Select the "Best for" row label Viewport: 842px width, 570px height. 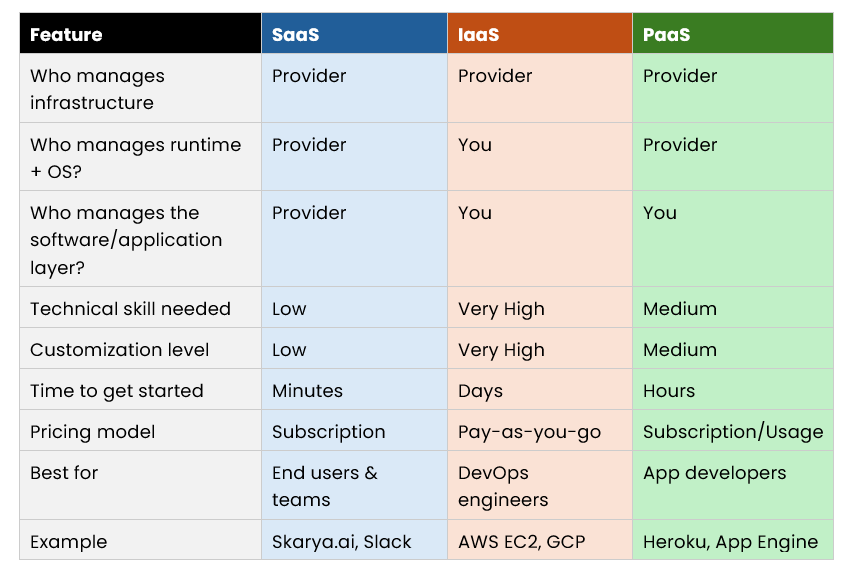coord(64,473)
